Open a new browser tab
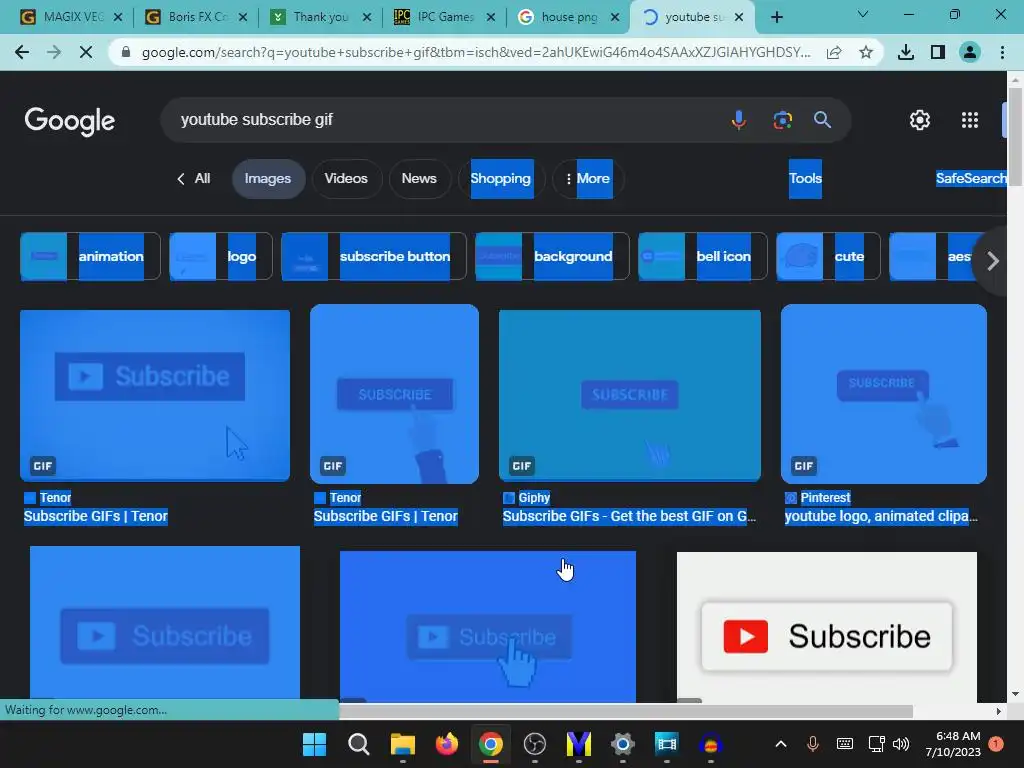The width and height of the screenshot is (1024, 768). click(776, 17)
